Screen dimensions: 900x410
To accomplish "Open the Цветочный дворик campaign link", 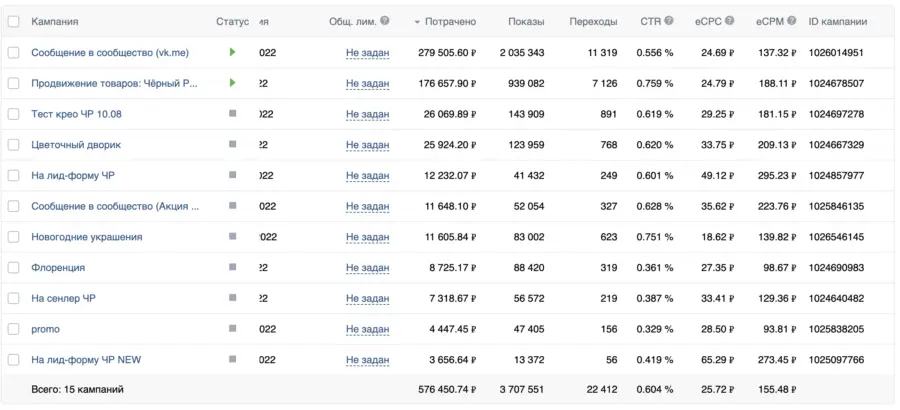I will [76, 145].
